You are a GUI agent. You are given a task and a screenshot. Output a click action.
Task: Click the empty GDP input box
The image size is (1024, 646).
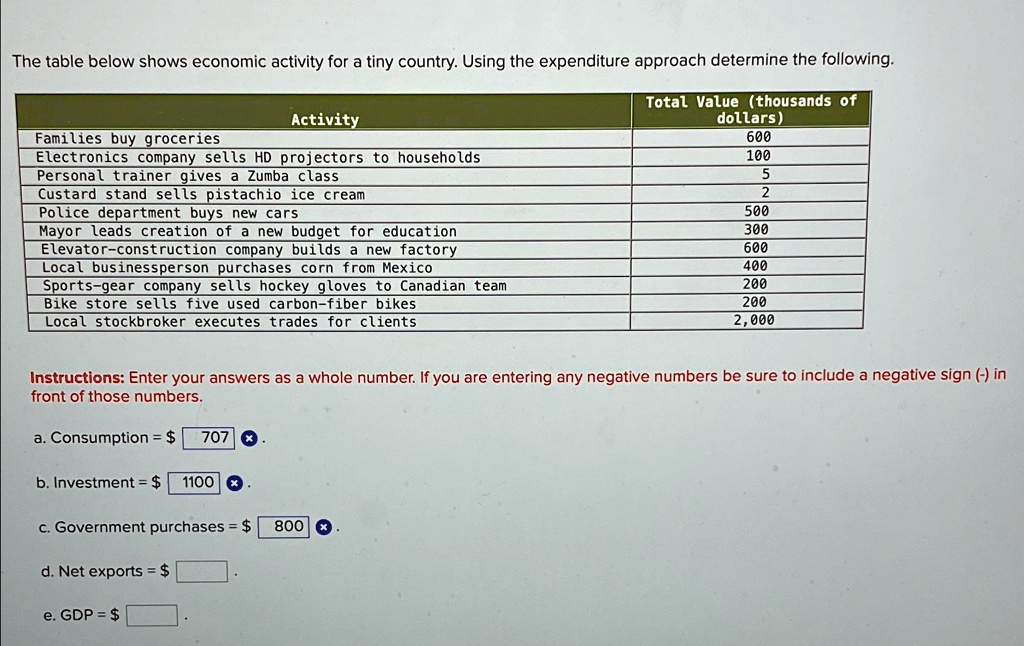[150, 614]
